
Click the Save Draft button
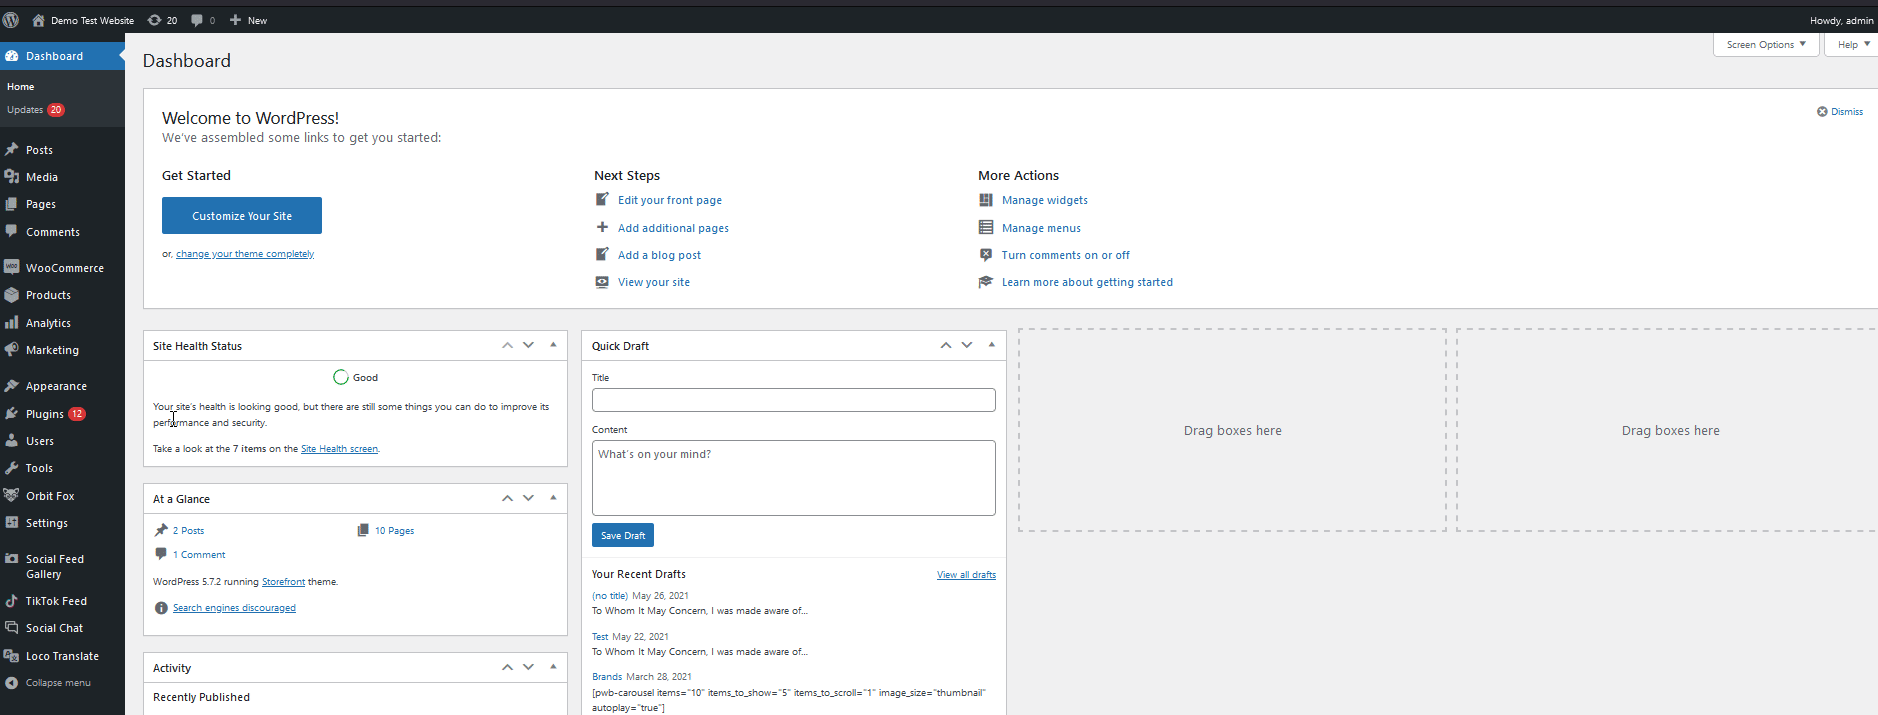click(623, 535)
